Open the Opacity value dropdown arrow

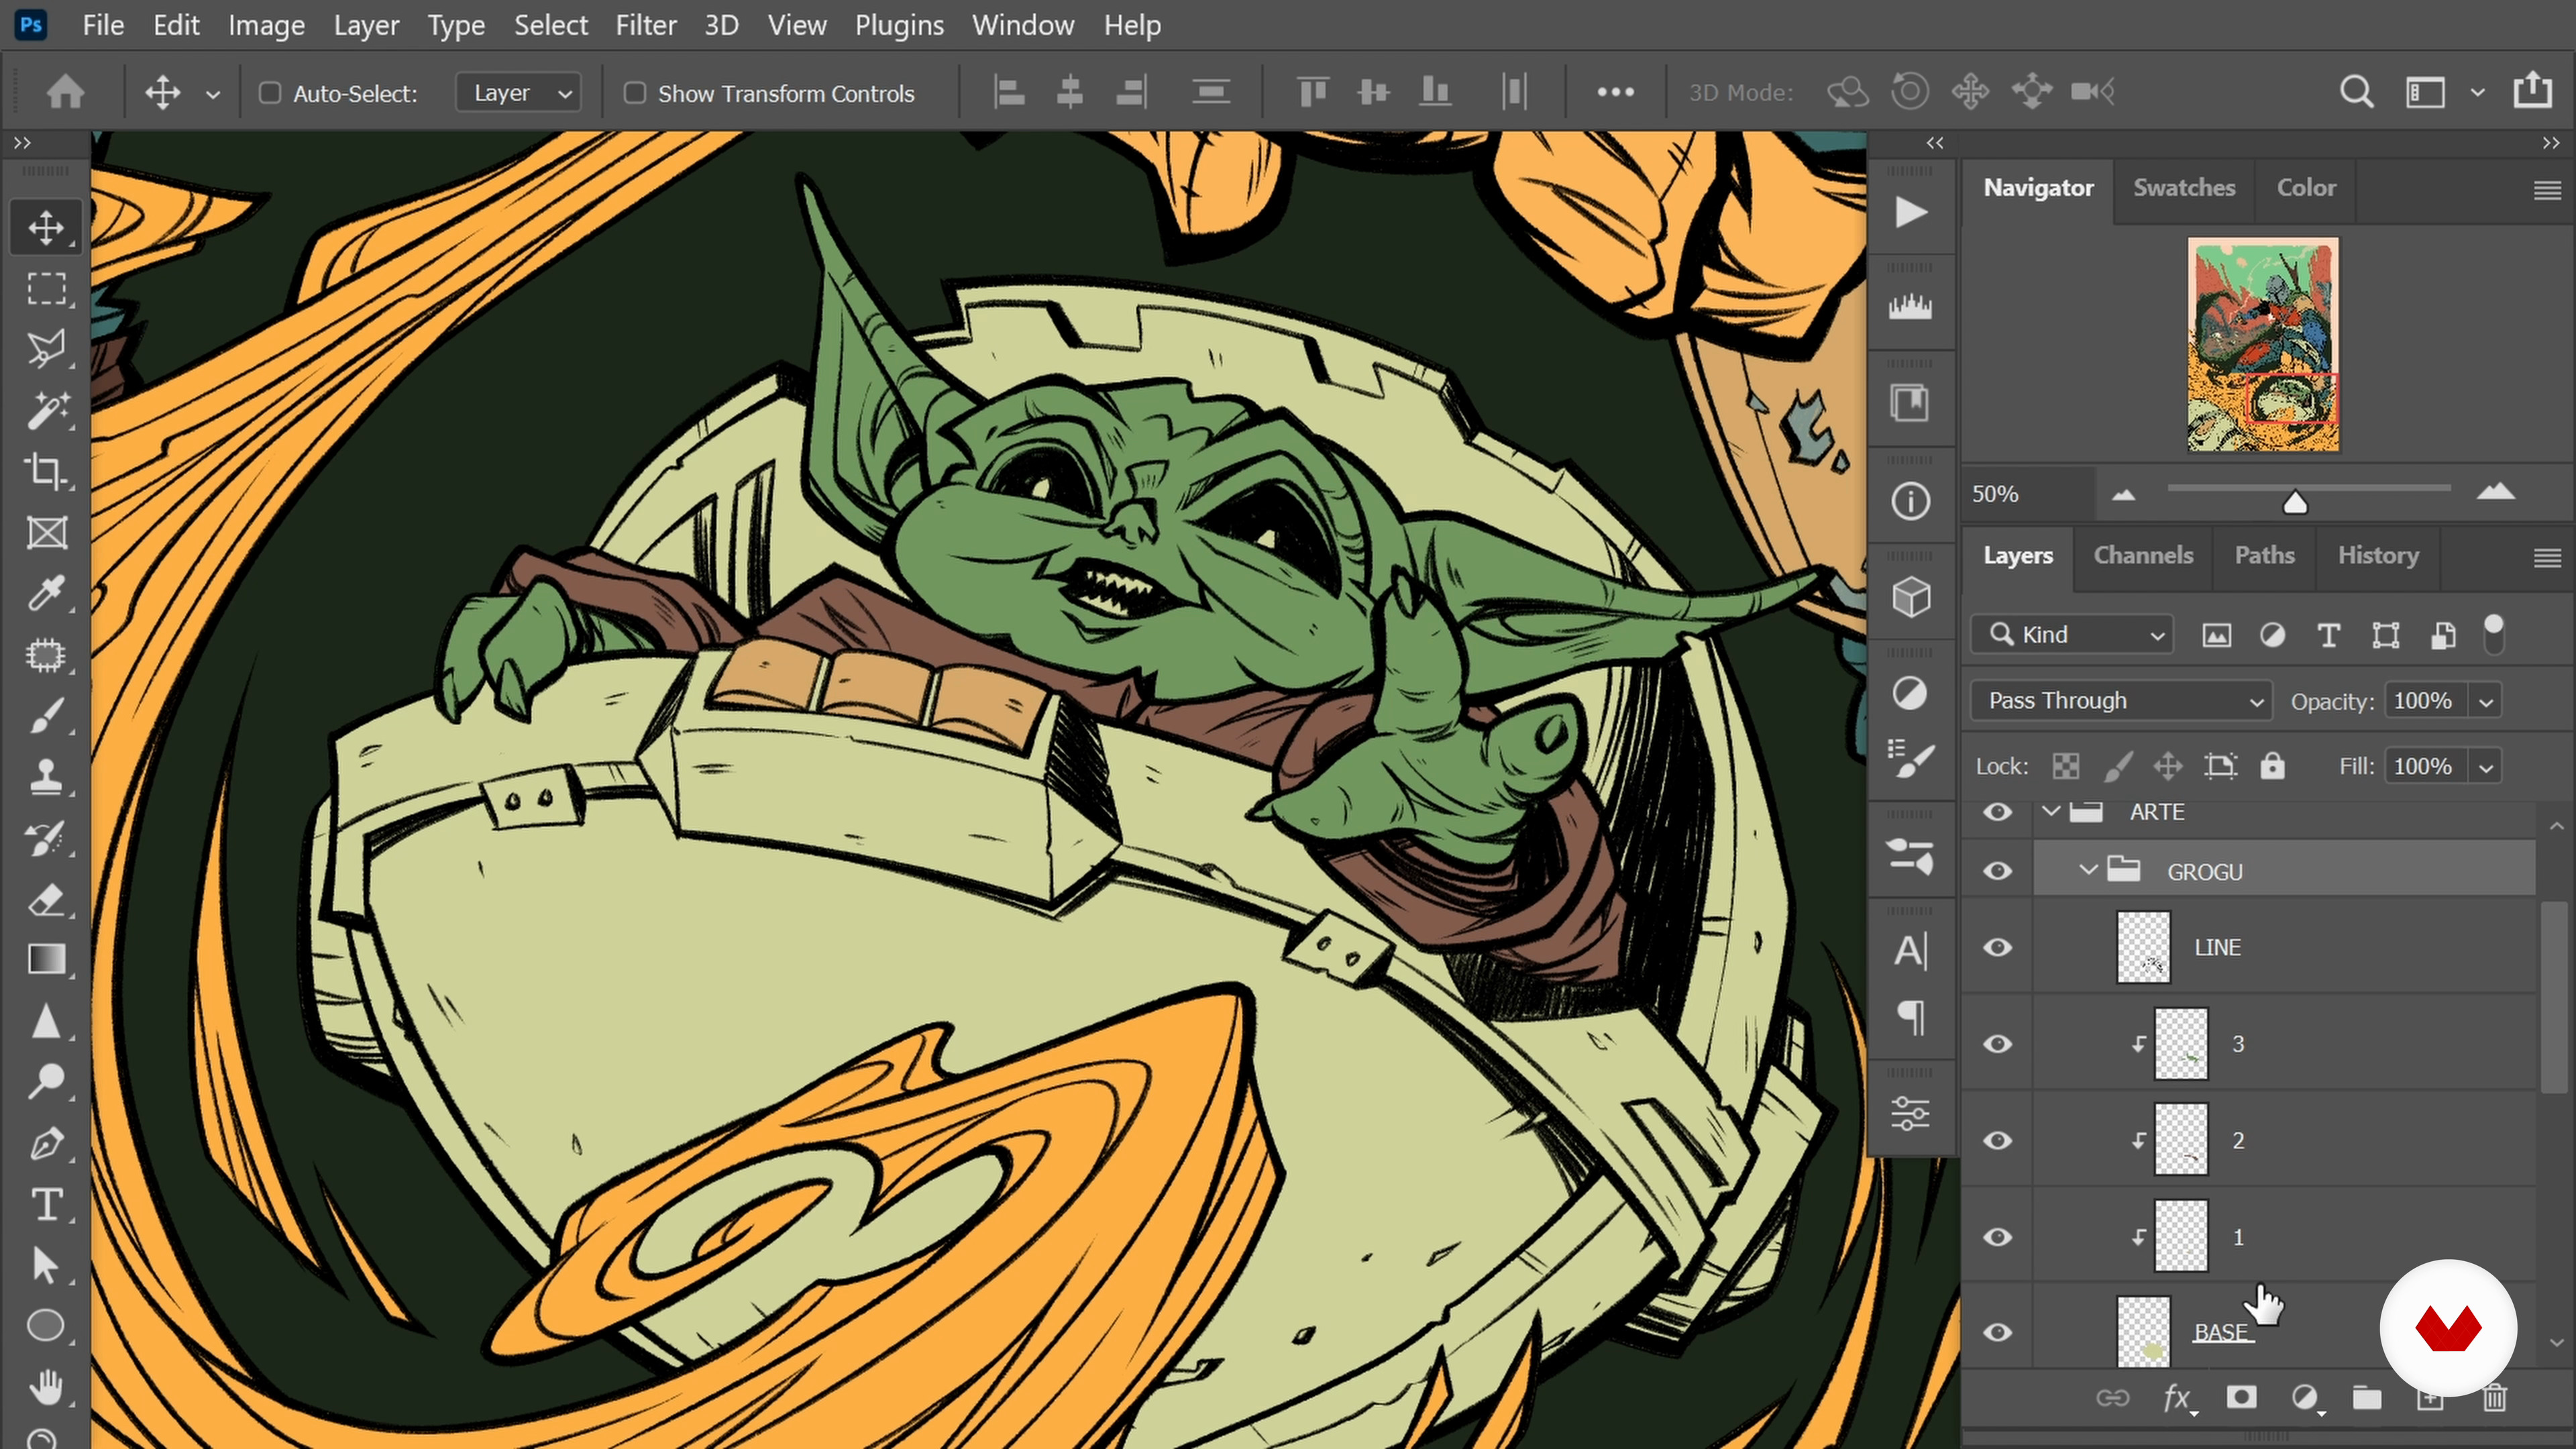pyautogui.click(x=2487, y=702)
